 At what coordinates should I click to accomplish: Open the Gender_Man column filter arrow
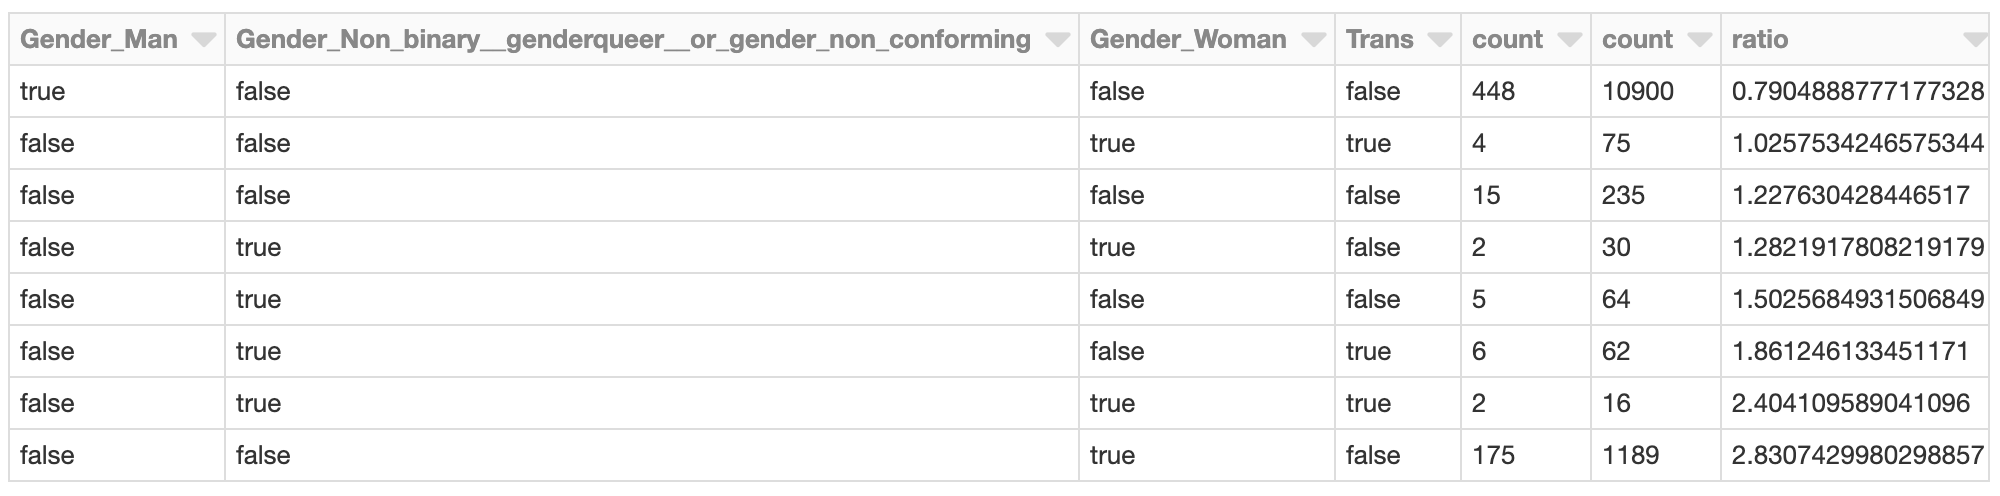pyautogui.click(x=204, y=40)
